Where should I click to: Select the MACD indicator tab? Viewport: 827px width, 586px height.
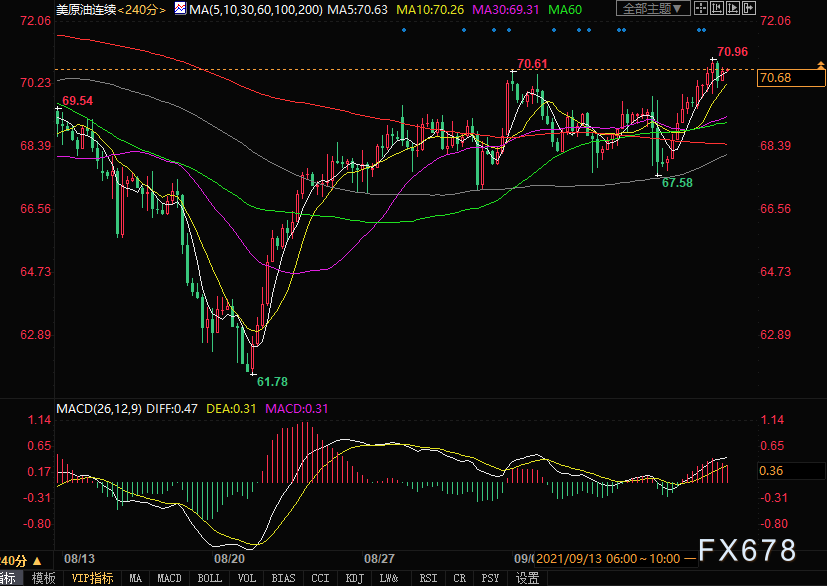169,578
